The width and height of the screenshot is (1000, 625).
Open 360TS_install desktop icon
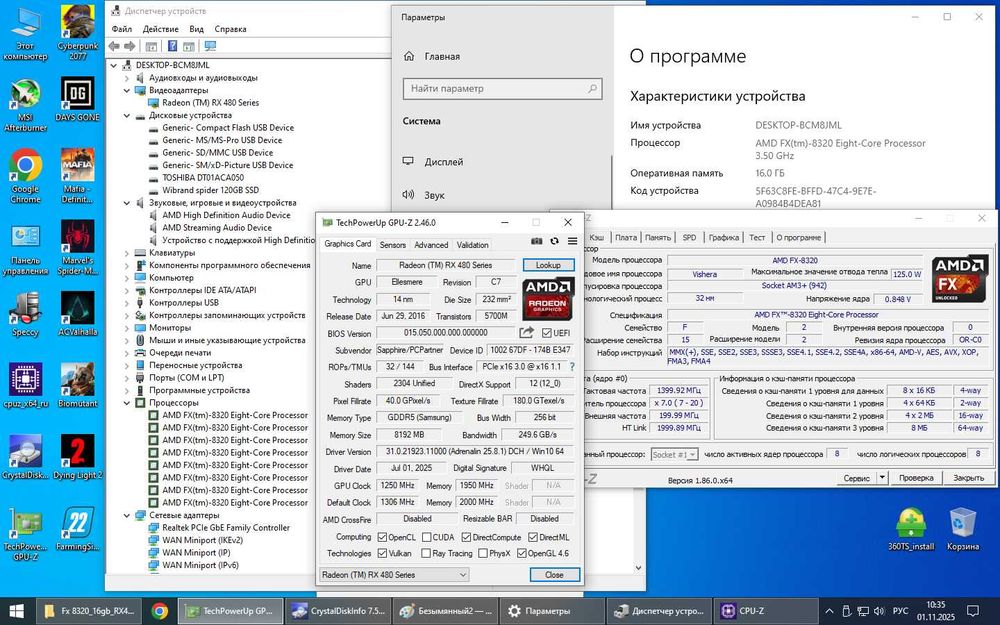pyautogui.click(x=911, y=529)
